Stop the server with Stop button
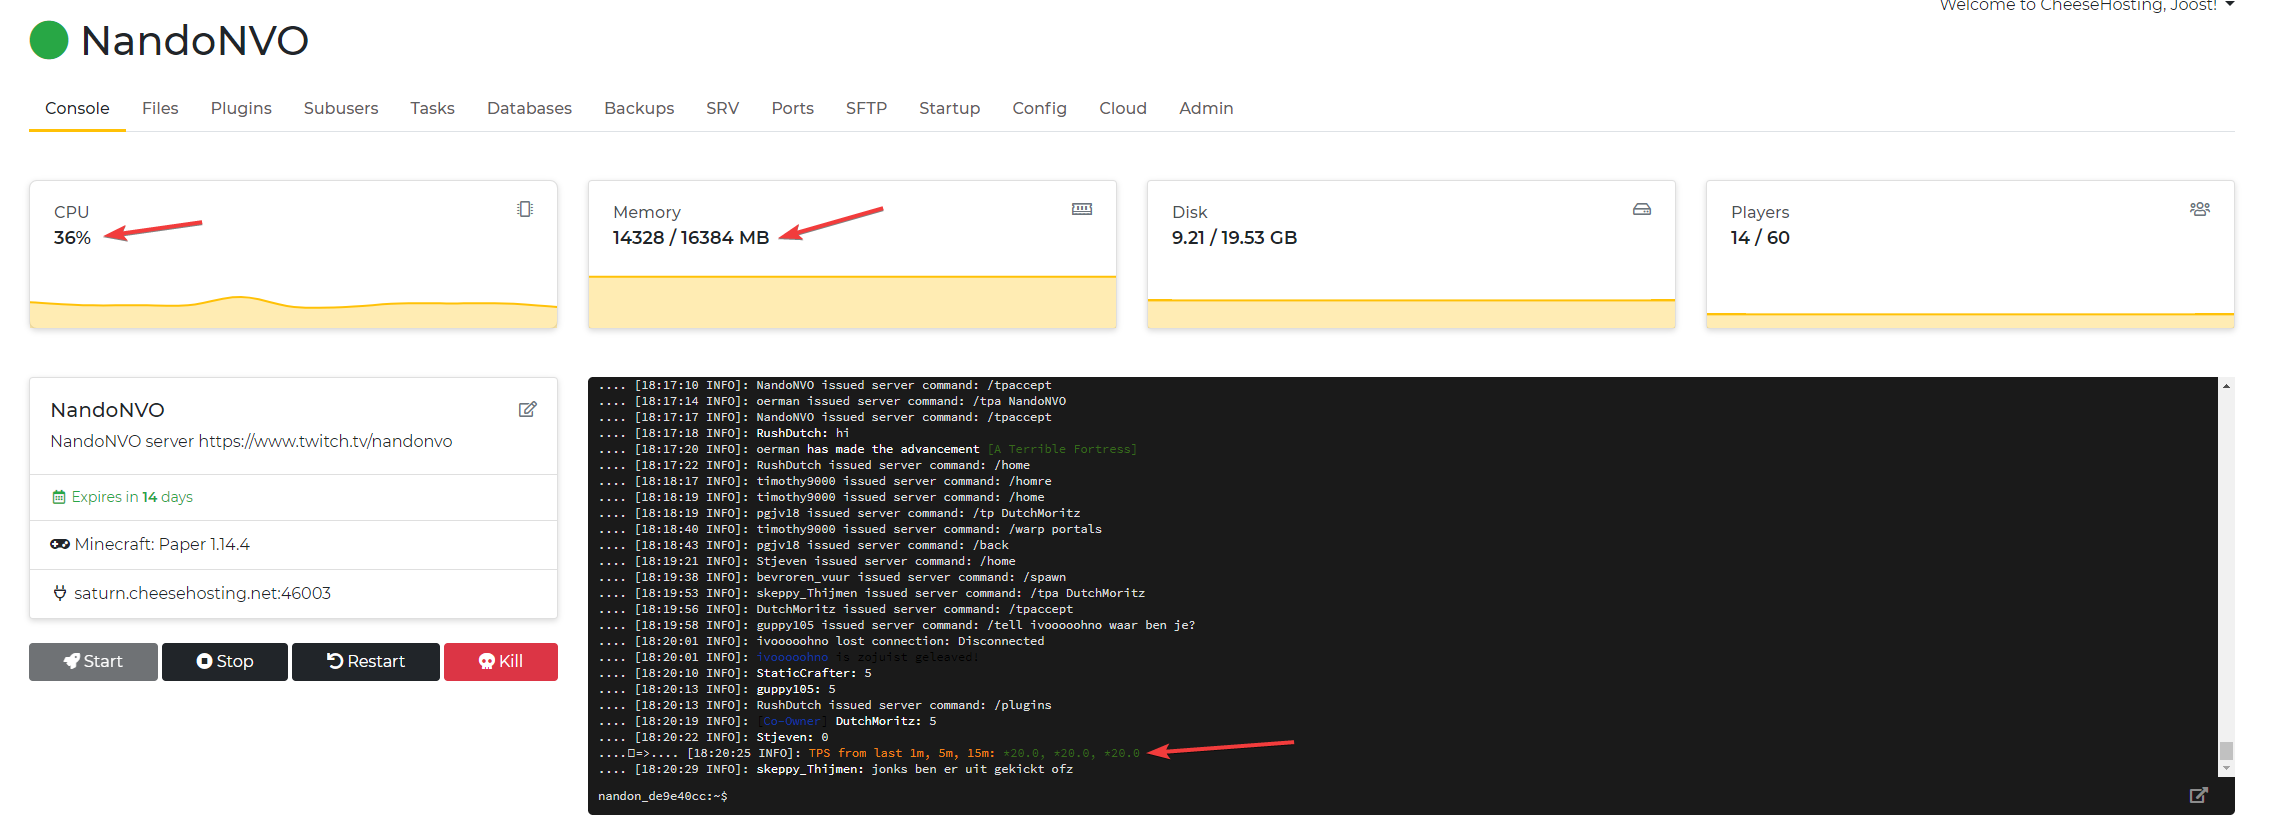This screenshot has width=2277, height=833. point(225,661)
